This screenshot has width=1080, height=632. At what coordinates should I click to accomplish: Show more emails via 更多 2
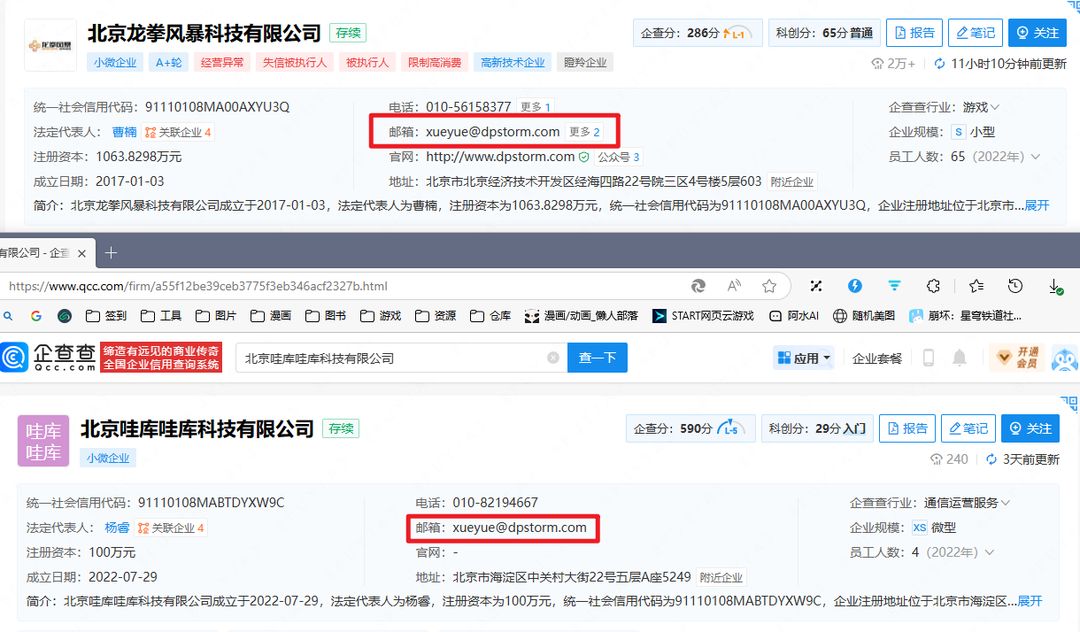pos(584,131)
